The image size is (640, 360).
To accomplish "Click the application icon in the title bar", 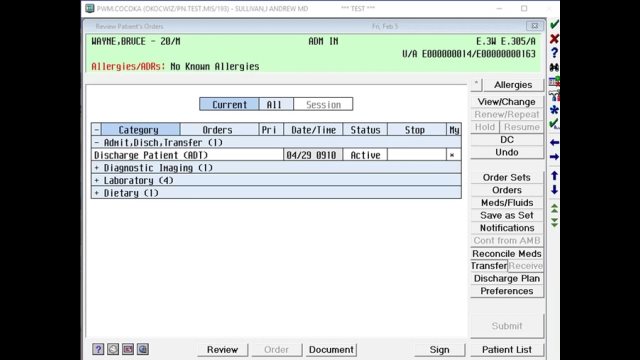I will click(x=90, y=8).
